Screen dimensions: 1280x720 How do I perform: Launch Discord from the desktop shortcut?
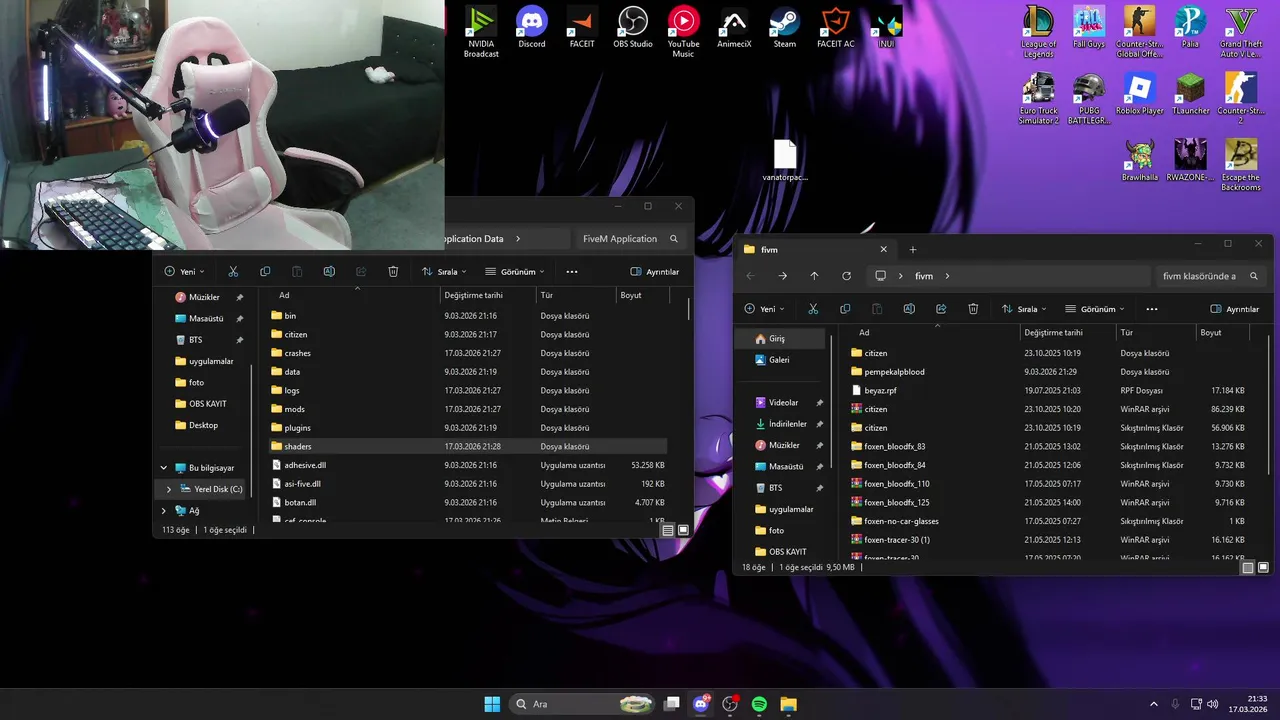coord(532,28)
